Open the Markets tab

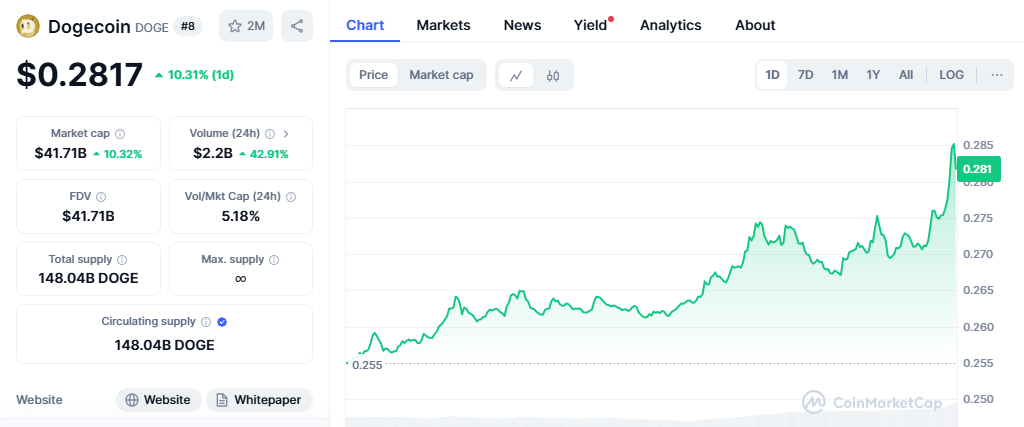[x=443, y=25]
